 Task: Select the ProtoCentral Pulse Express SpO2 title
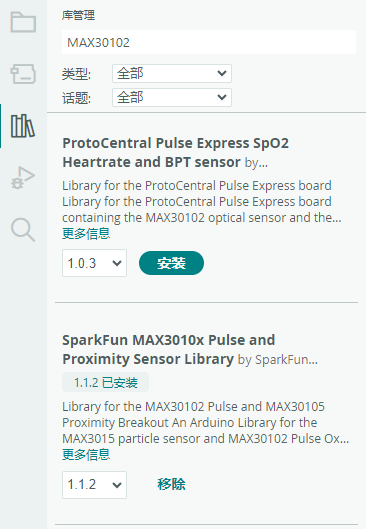click(x=175, y=152)
